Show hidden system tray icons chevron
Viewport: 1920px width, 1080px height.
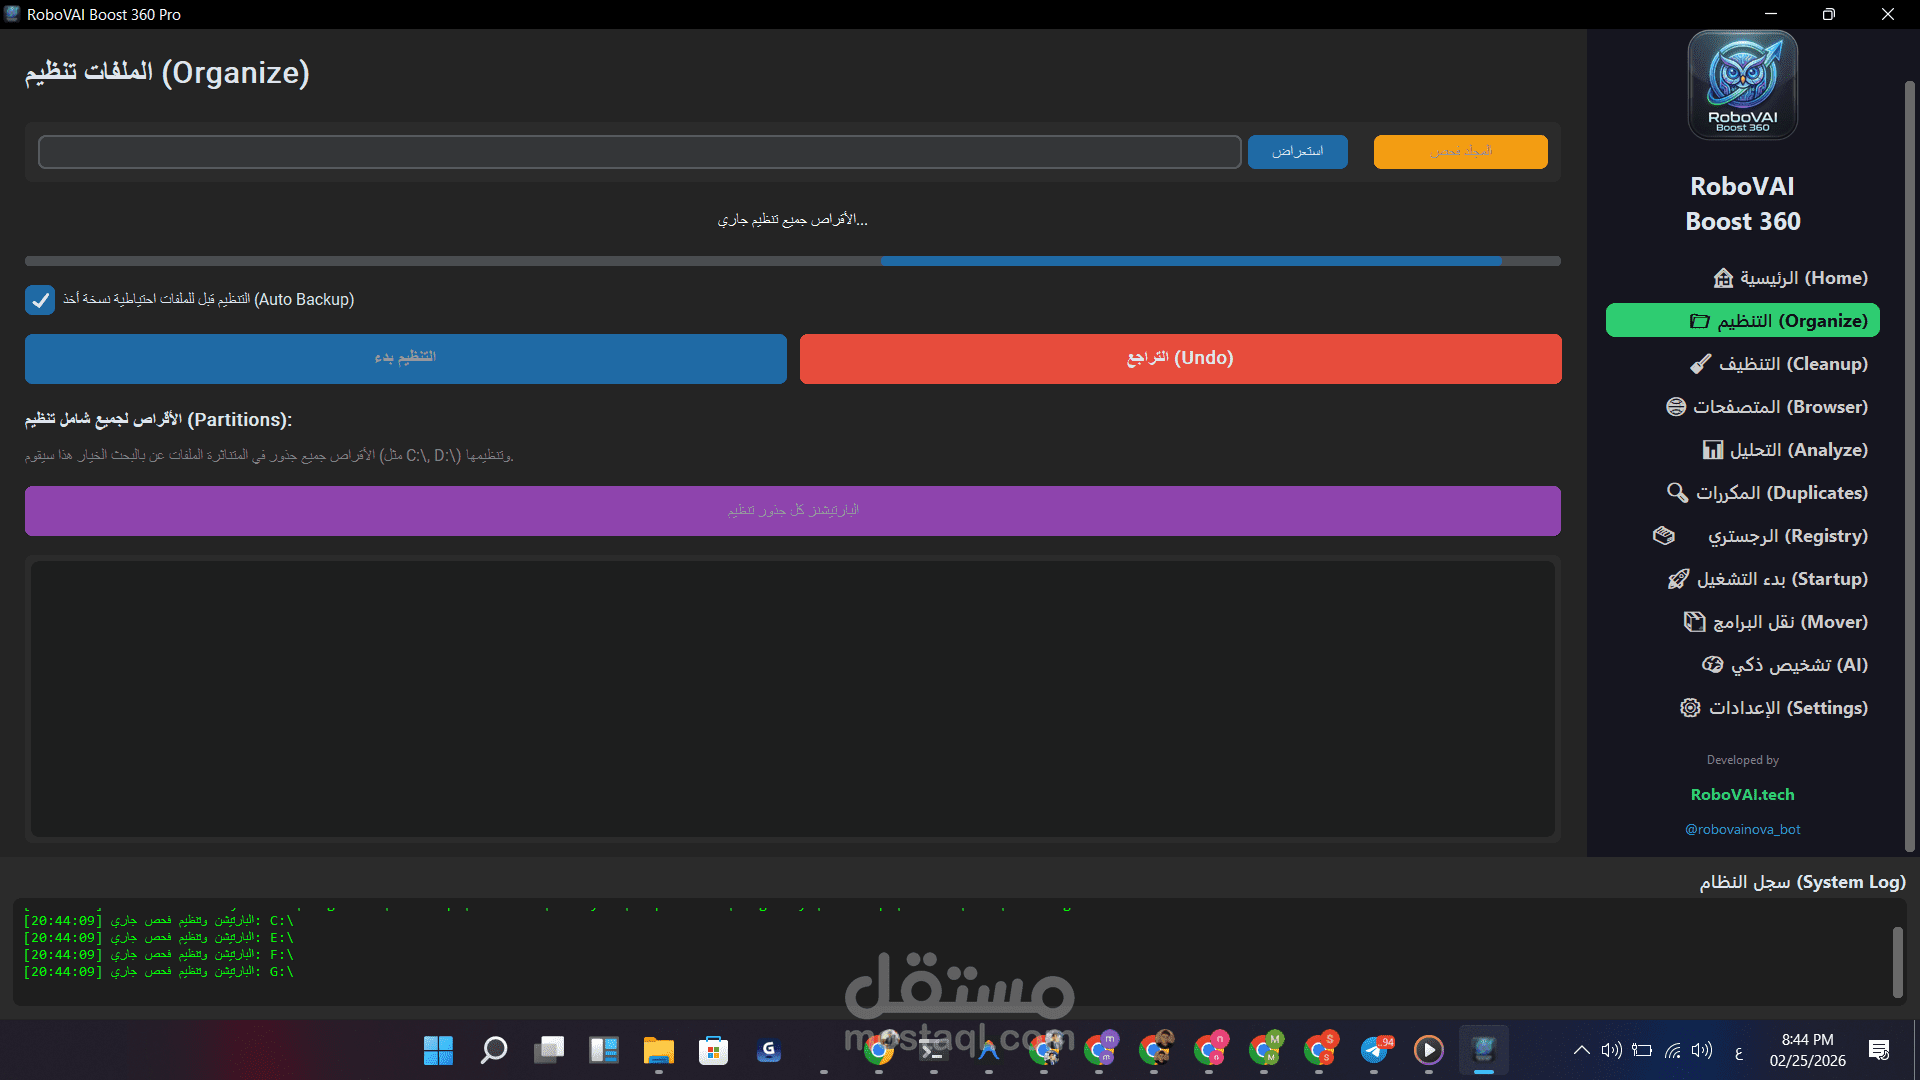1581,1050
